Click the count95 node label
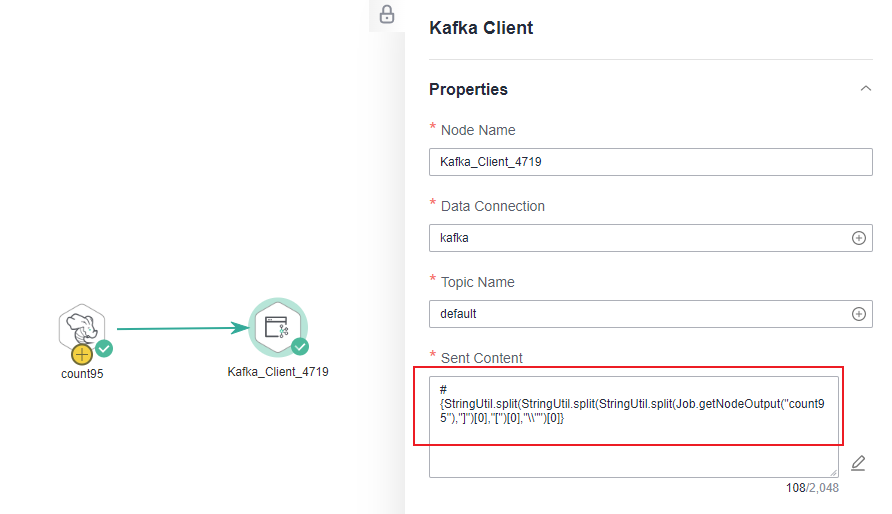The image size is (892, 514). point(82,374)
